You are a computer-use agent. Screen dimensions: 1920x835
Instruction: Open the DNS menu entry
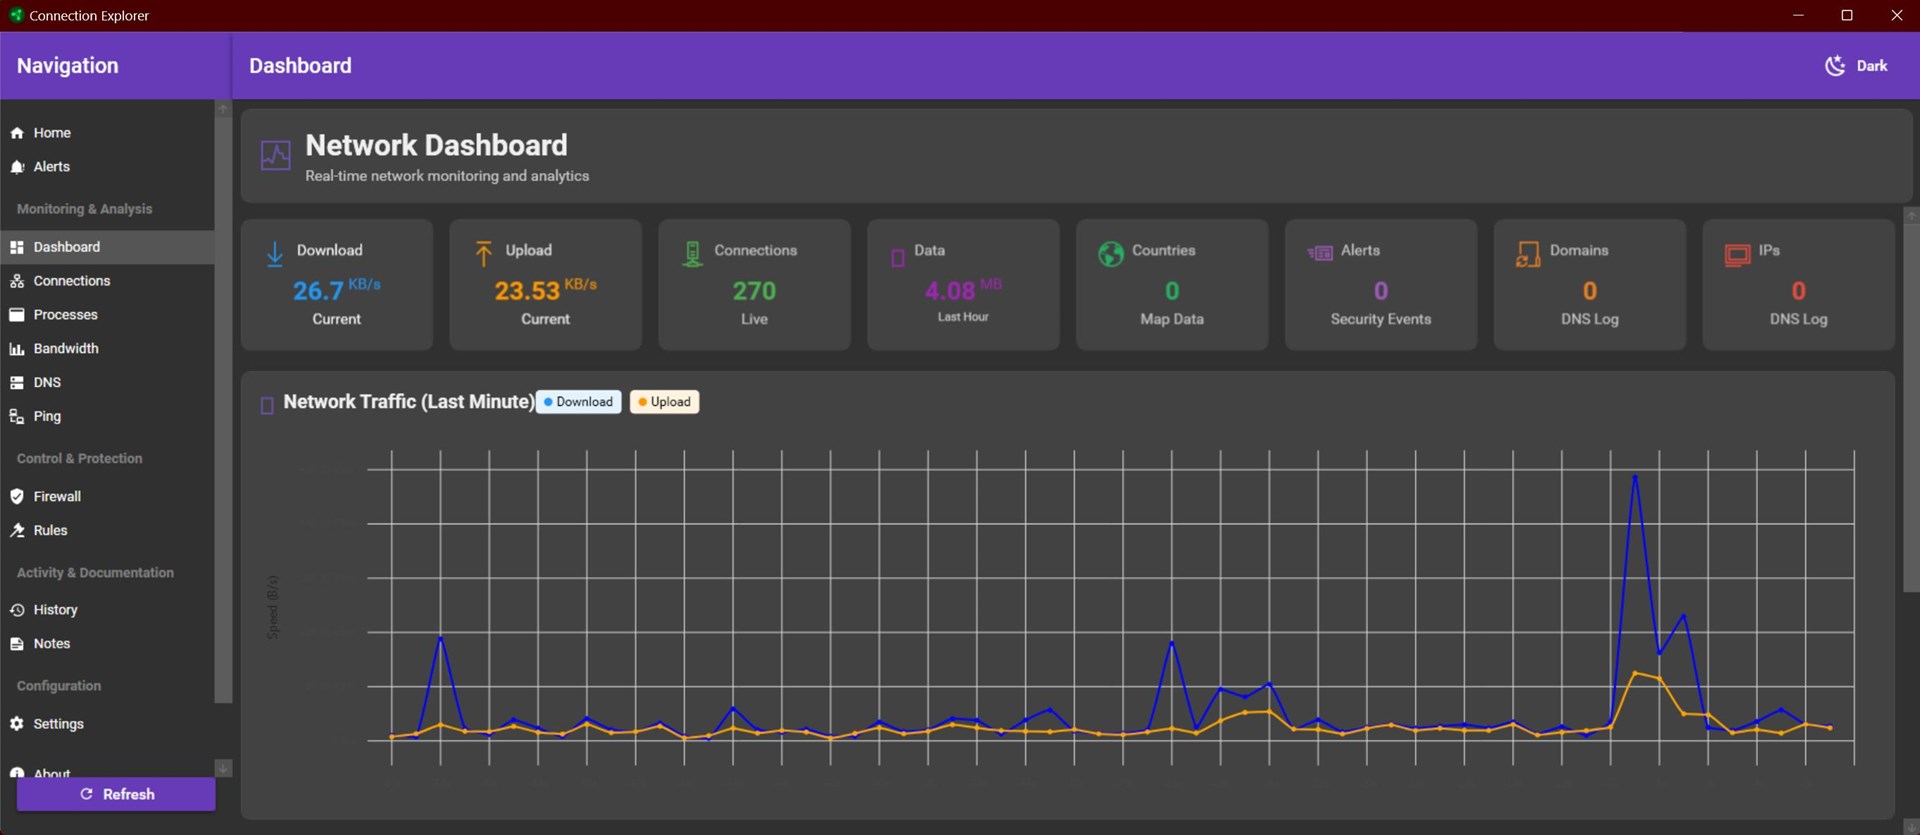[47, 383]
